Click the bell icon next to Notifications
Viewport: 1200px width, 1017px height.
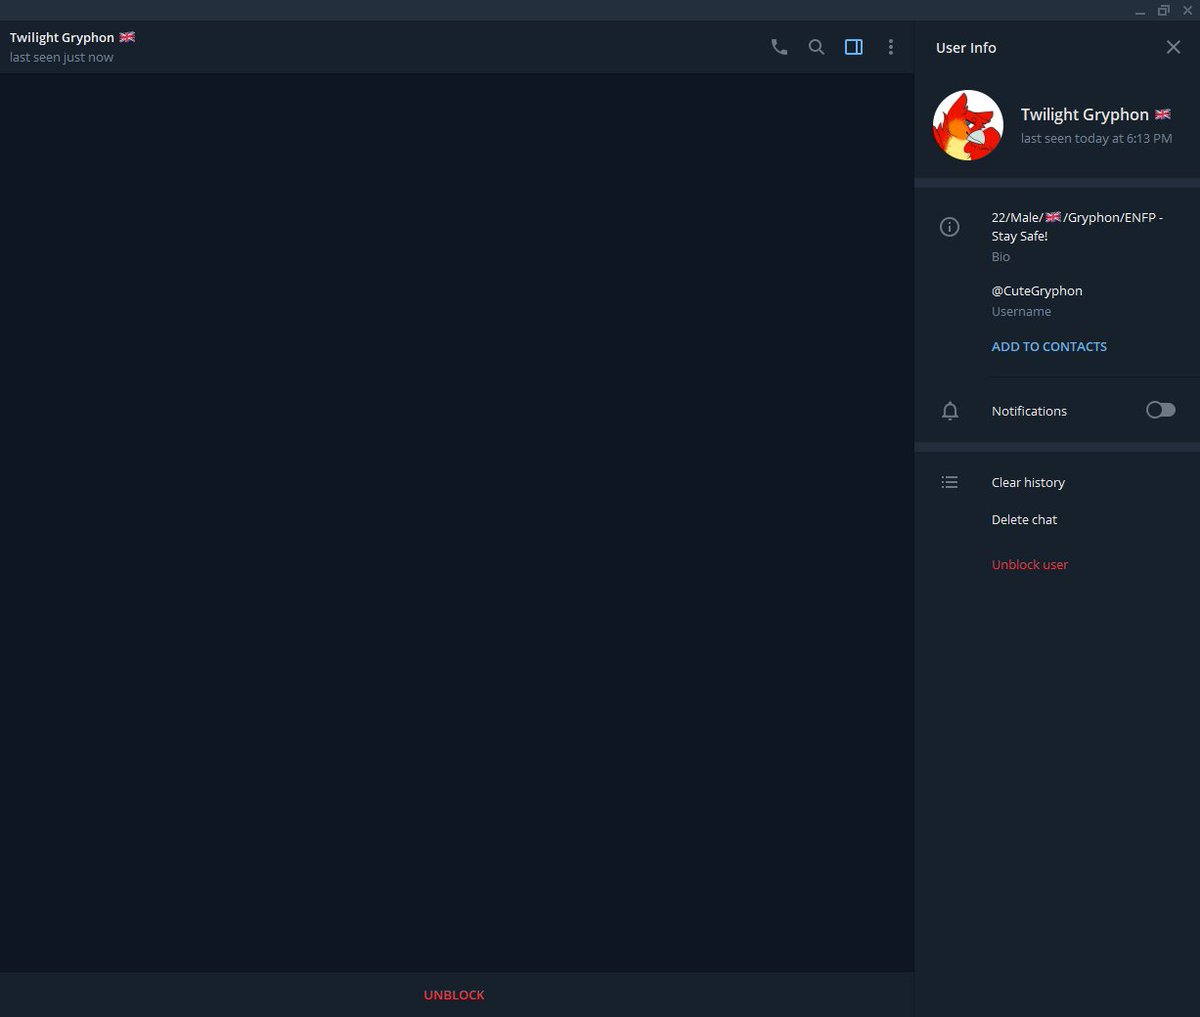[x=950, y=411]
